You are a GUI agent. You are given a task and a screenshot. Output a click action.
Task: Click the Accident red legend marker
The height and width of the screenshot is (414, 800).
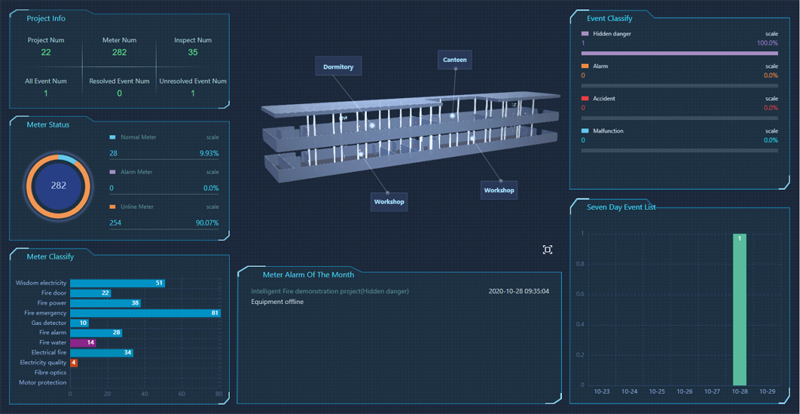tap(585, 98)
